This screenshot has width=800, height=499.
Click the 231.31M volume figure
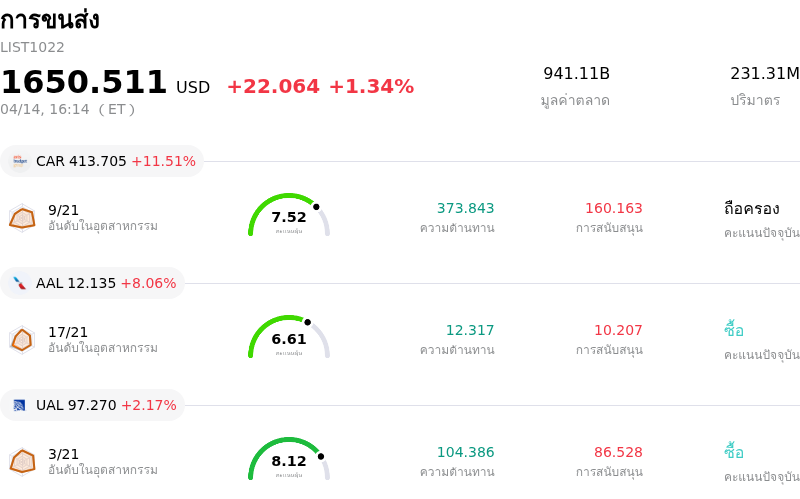(764, 74)
